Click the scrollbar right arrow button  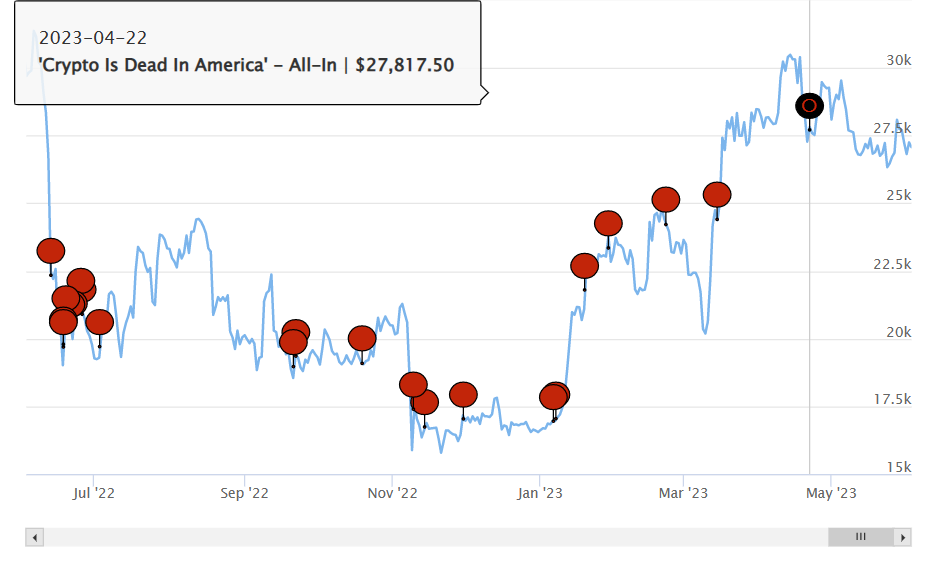click(905, 537)
